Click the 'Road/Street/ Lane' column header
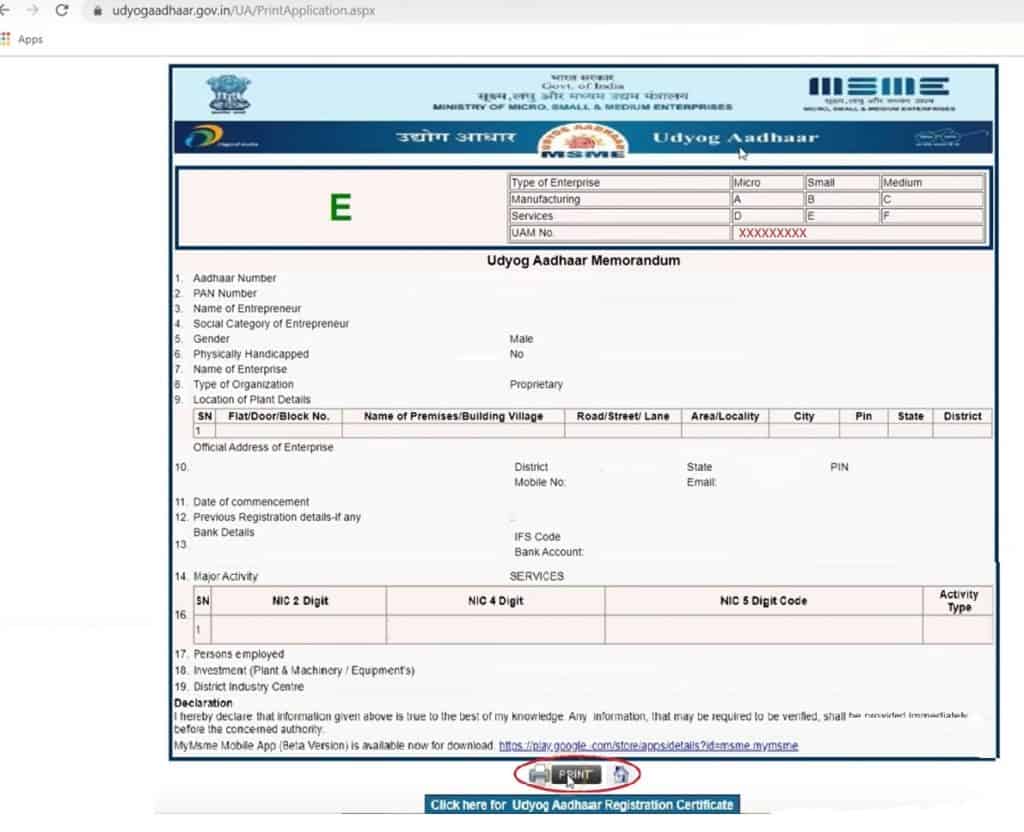This screenshot has height=832, width=1024. pos(623,417)
